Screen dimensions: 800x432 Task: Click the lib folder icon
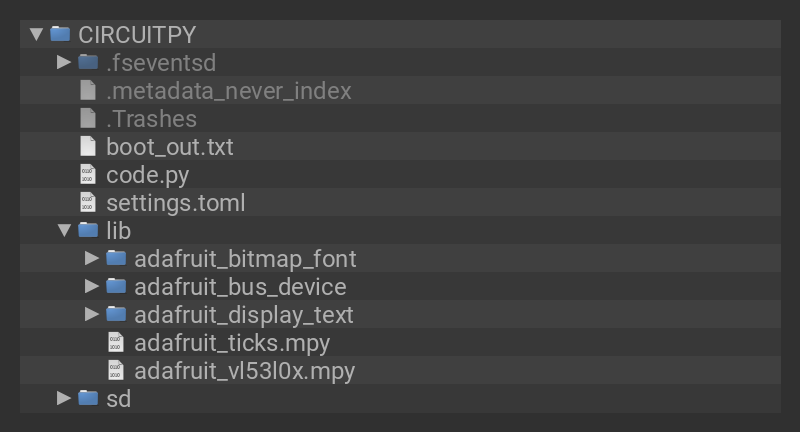coord(88,230)
